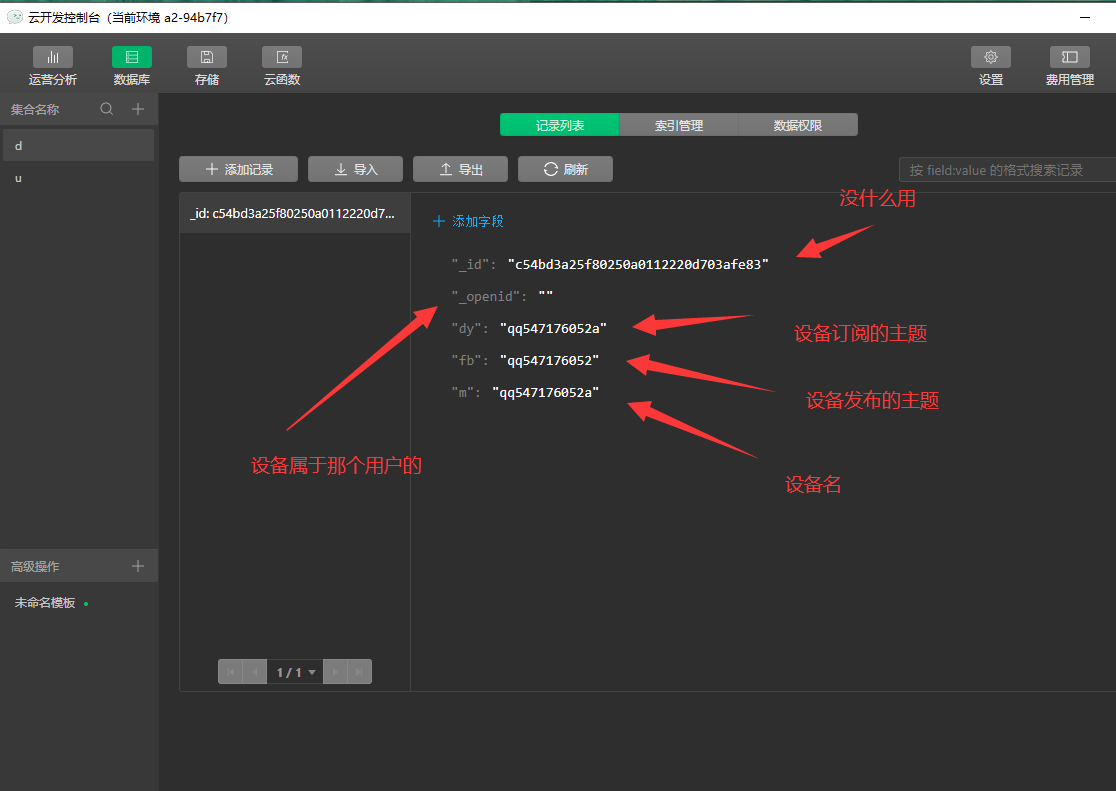Click the empty "_openid" value
The width and height of the screenshot is (1116, 791).
tap(545, 296)
